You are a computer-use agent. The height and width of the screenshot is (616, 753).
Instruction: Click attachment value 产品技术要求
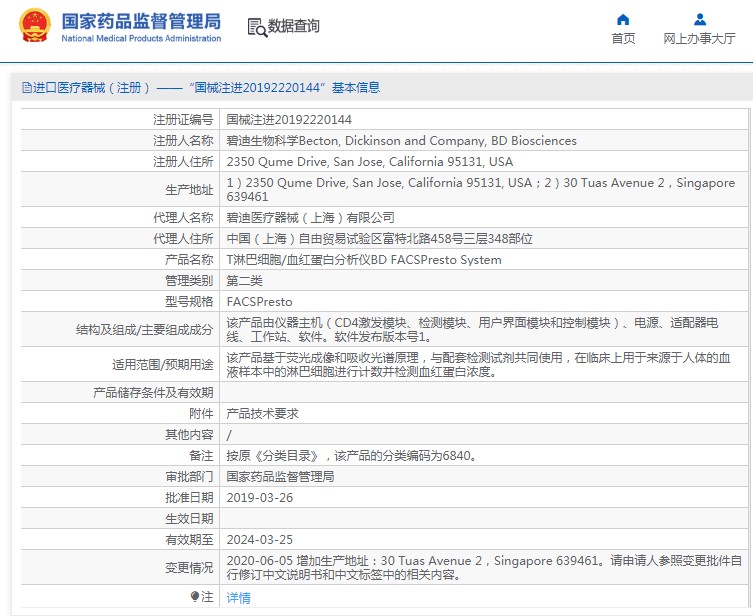tap(262, 414)
